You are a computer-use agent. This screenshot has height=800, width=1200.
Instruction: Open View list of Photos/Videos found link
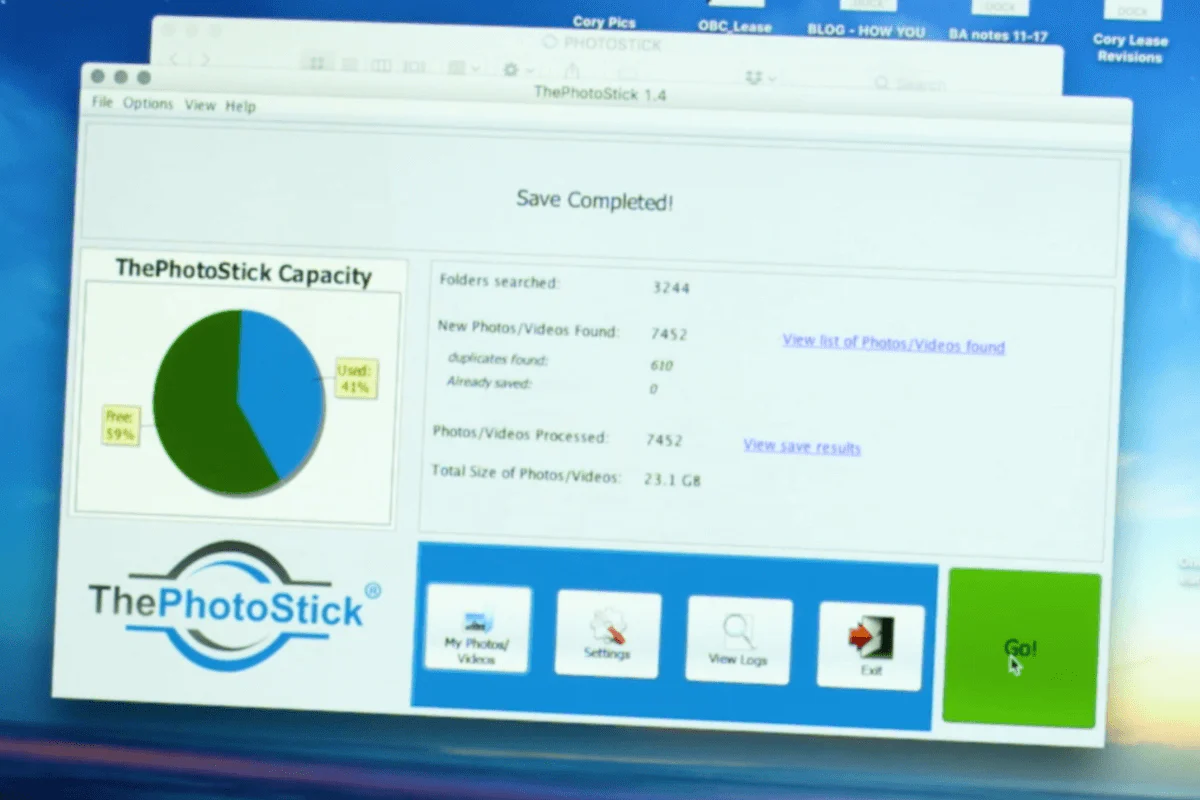pyautogui.click(x=893, y=344)
